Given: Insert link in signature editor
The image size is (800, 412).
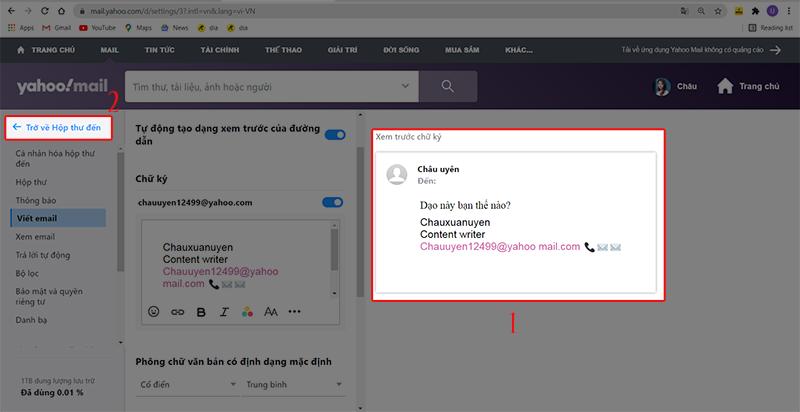Looking at the screenshot, I should [177, 312].
